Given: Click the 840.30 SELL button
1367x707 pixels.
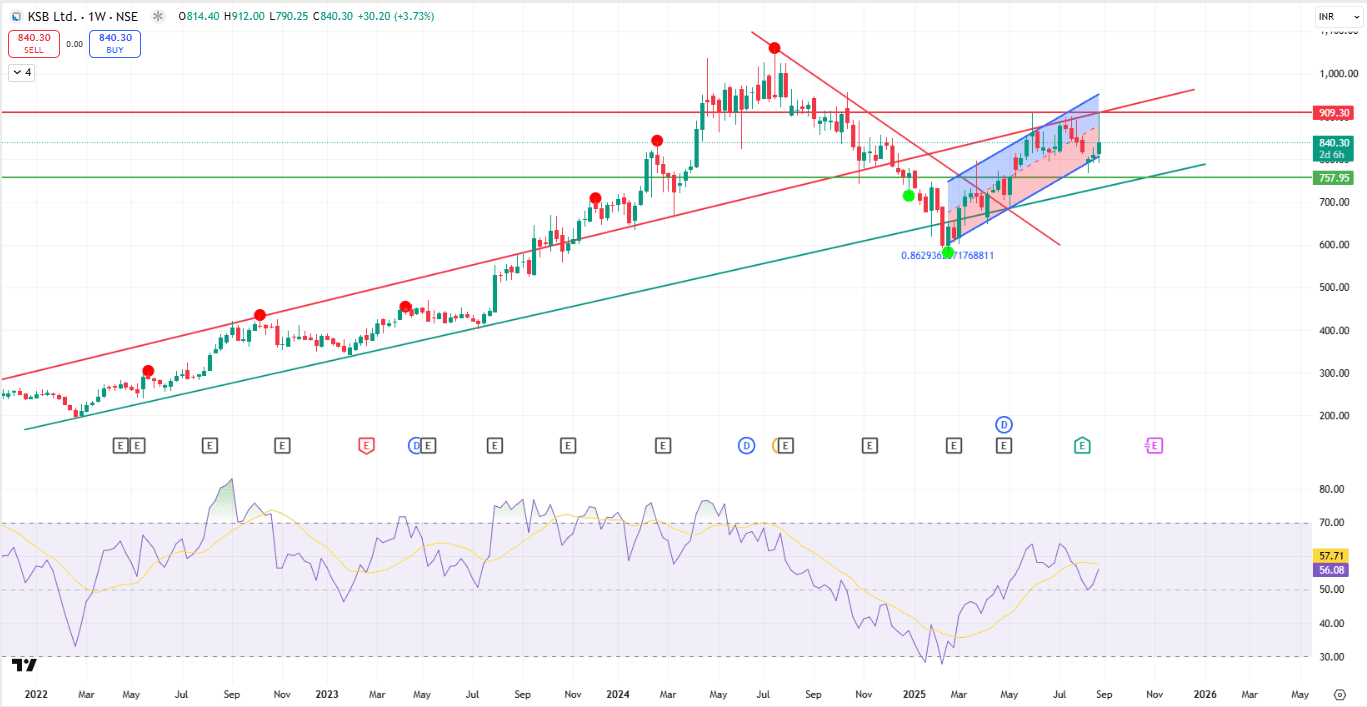Looking at the screenshot, I should pos(34,43).
